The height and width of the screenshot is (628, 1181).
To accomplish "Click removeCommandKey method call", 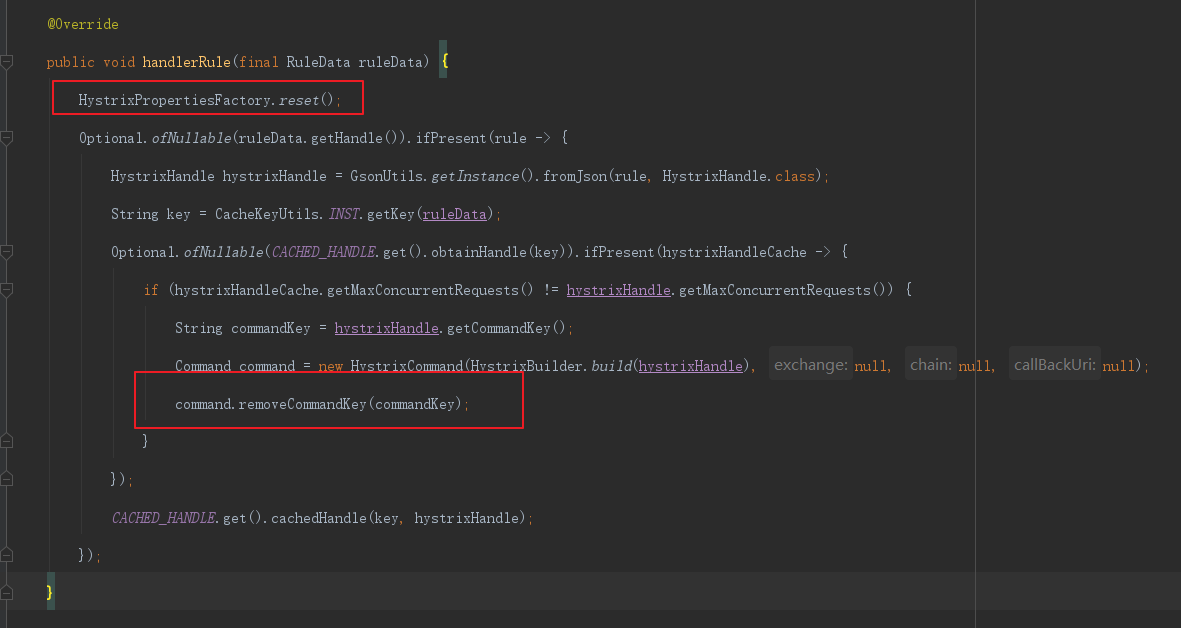I will tap(302, 404).
